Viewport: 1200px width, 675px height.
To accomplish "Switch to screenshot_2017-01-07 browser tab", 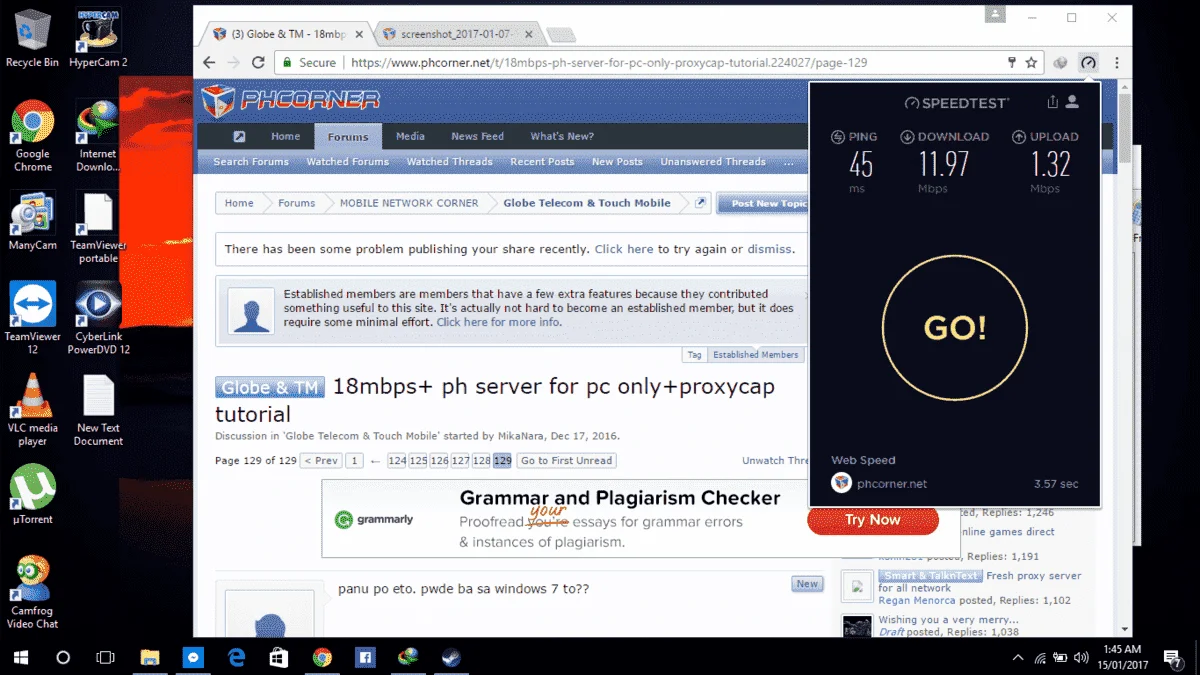I will pyautogui.click(x=459, y=34).
